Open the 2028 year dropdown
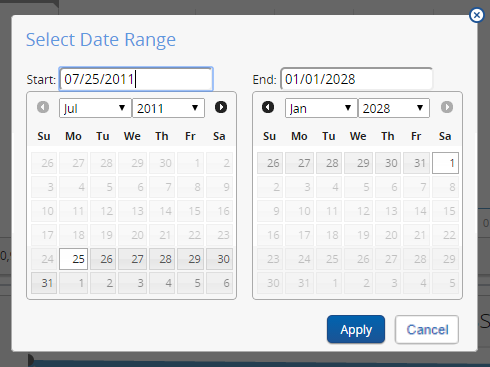Screen dimensions: 490x367 (394, 108)
